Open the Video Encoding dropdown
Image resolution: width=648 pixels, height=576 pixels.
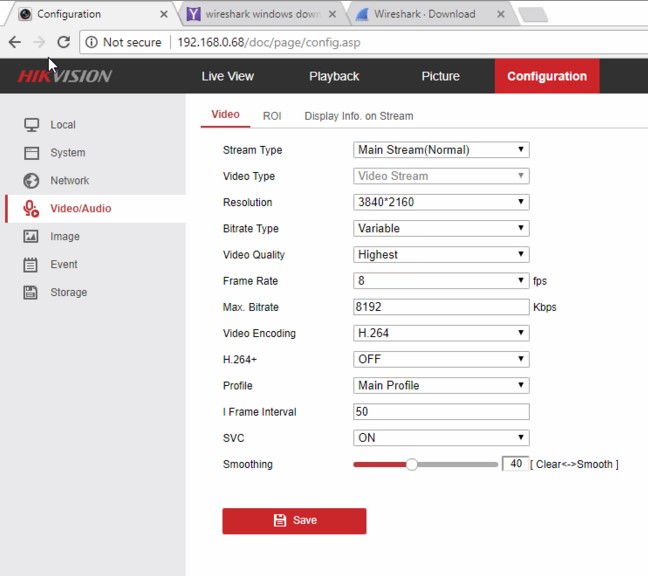pyautogui.click(x=441, y=333)
